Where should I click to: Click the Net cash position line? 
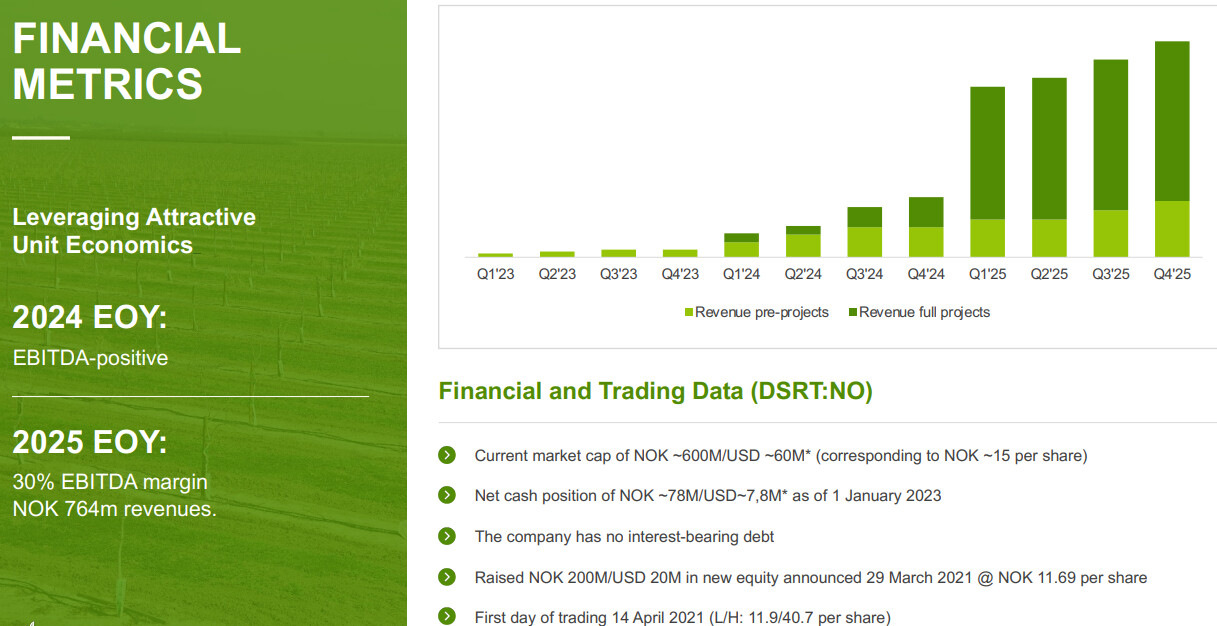pos(708,495)
